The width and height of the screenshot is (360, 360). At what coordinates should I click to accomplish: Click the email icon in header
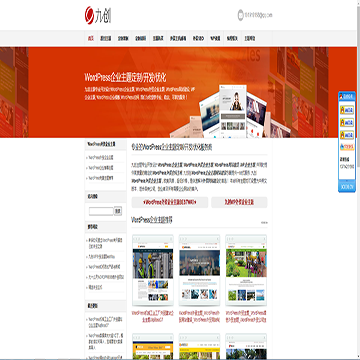pyautogui.click(x=241, y=15)
